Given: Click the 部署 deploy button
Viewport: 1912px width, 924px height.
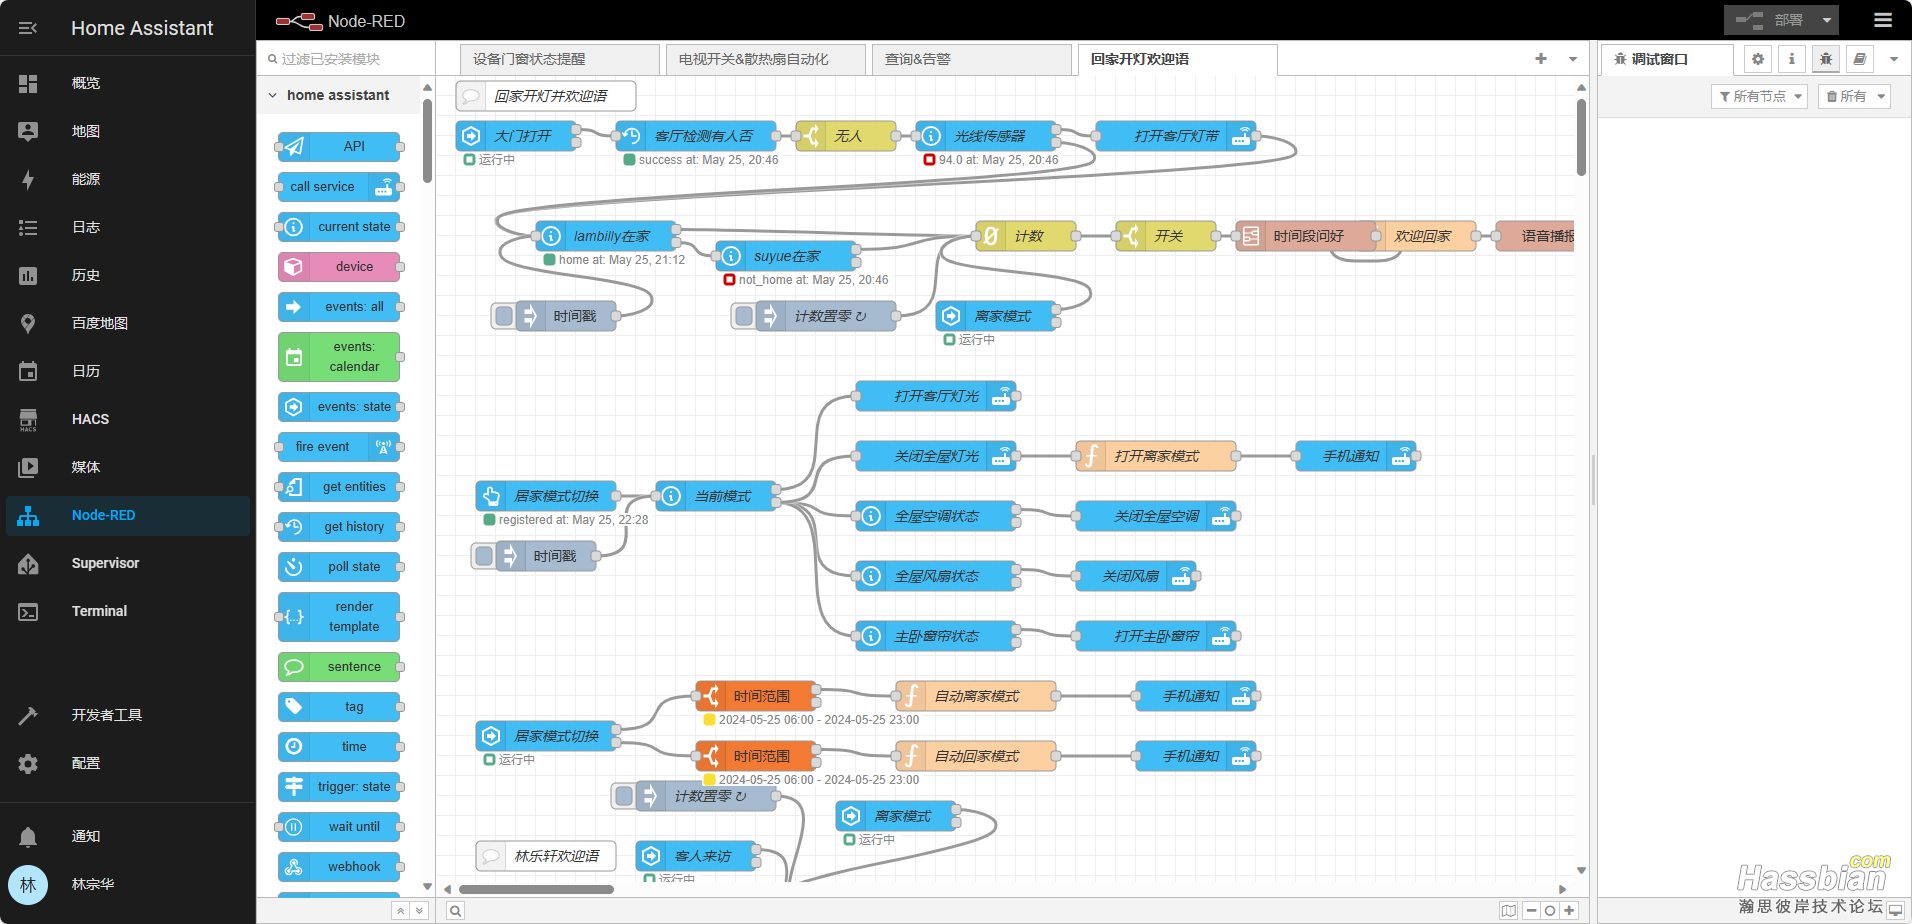Looking at the screenshot, I should pos(1770,20).
